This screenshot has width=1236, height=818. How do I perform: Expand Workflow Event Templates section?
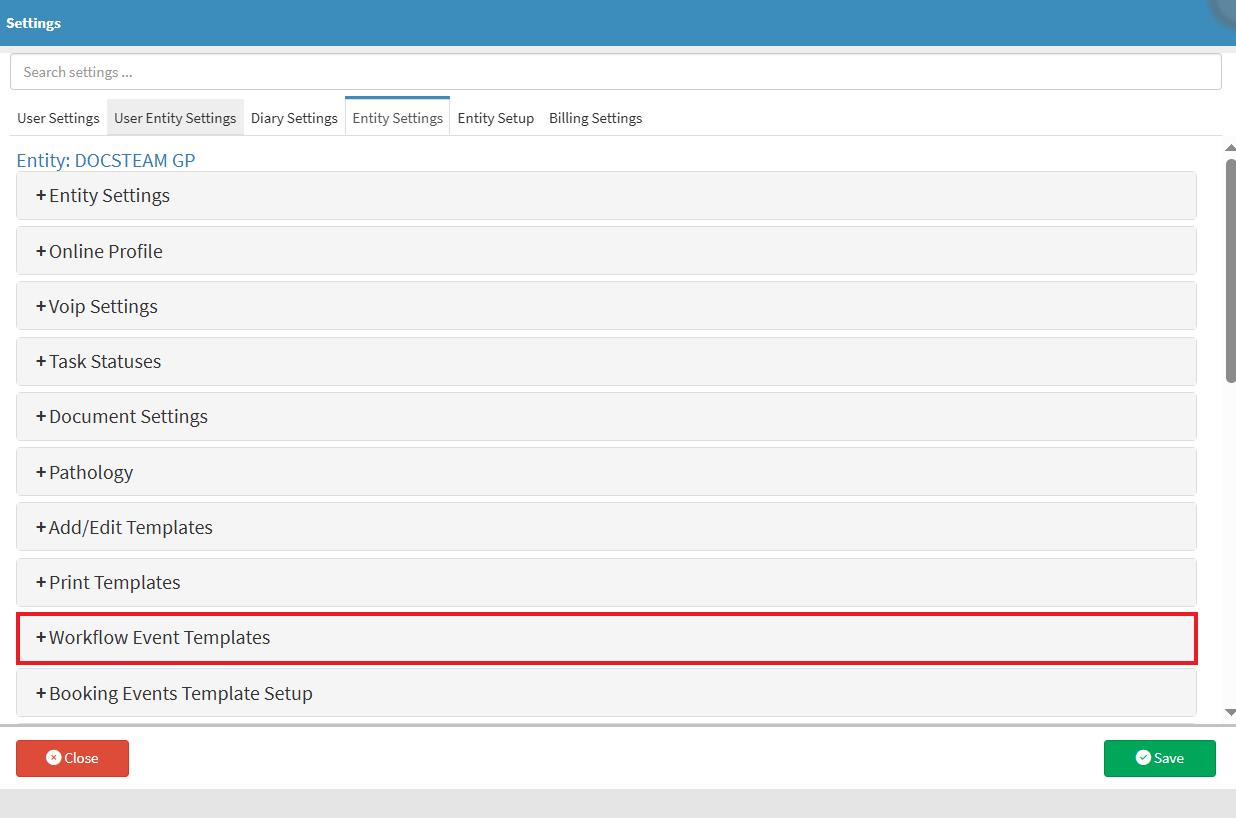tap(159, 638)
